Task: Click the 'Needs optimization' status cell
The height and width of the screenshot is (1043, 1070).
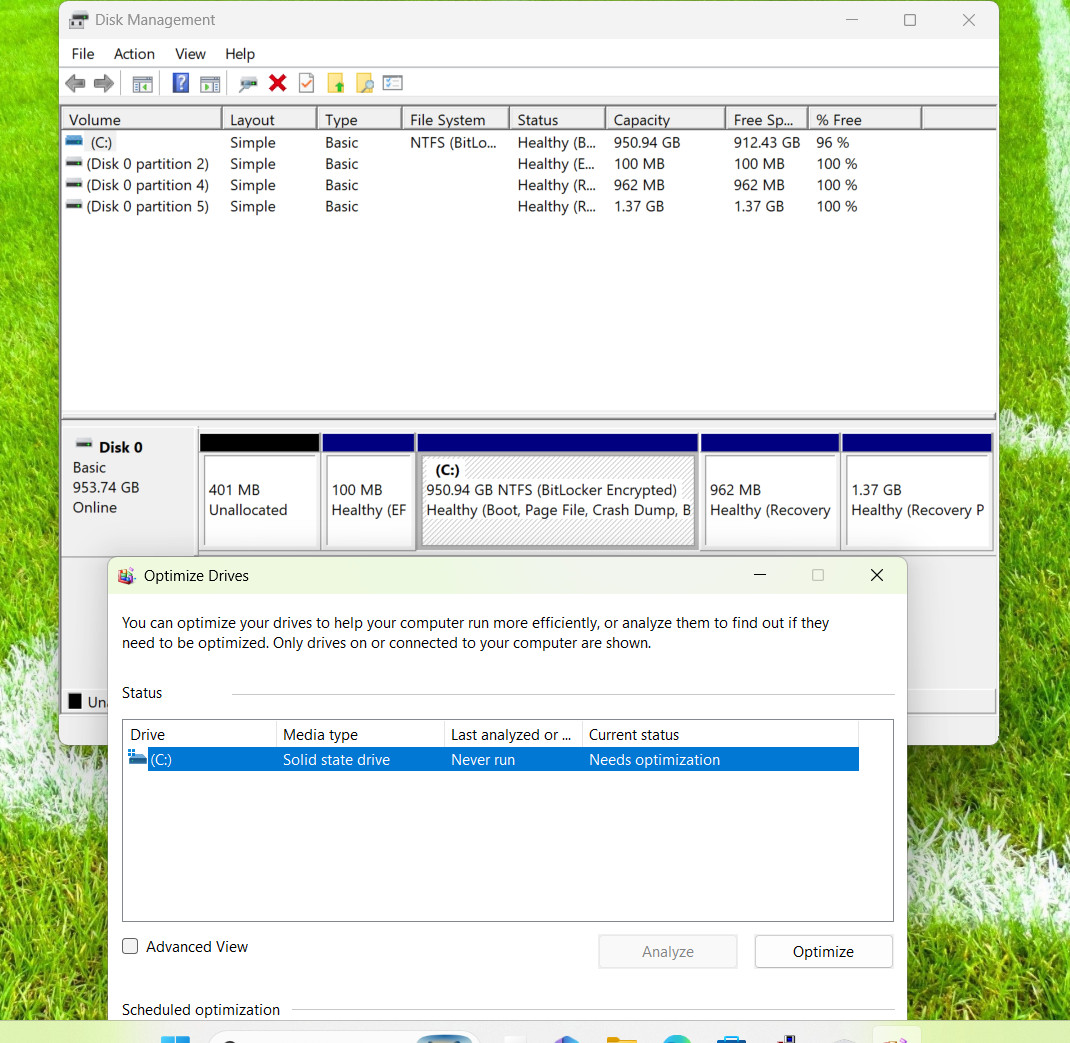Action: tap(654, 760)
